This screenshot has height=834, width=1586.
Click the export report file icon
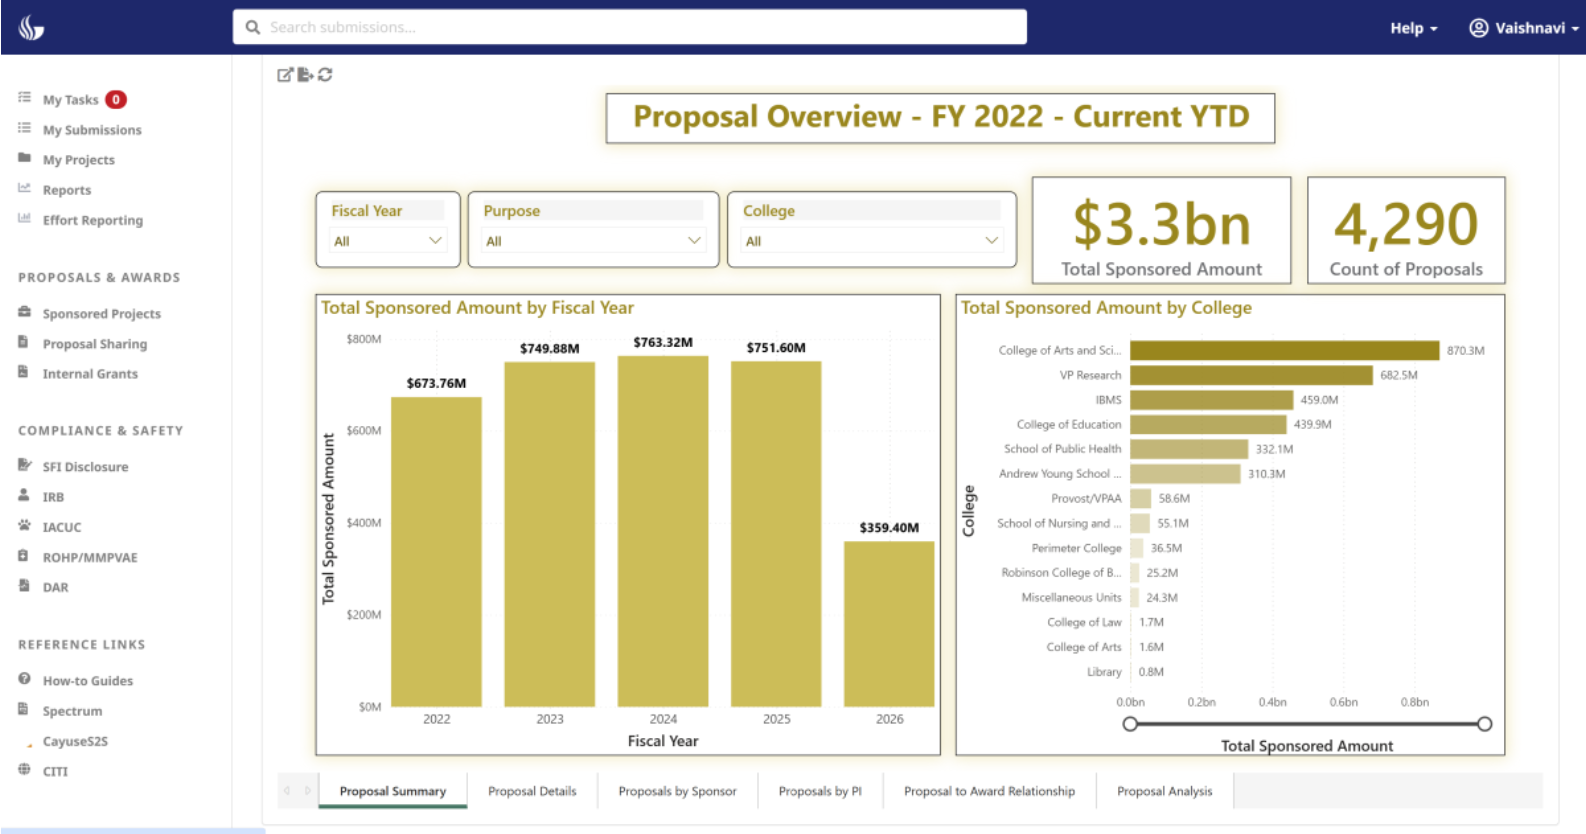click(x=305, y=75)
